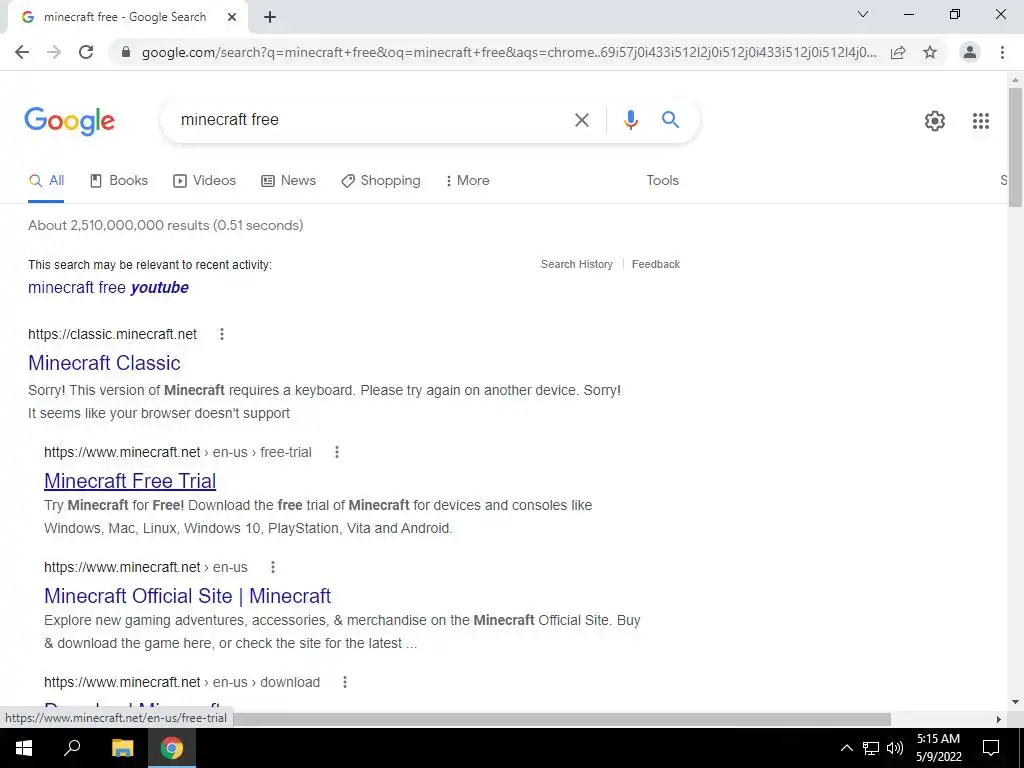Switch to the Shopping tab
Viewport: 1024px width, 768px height.
pyautogui.click(x=381, y=181)
